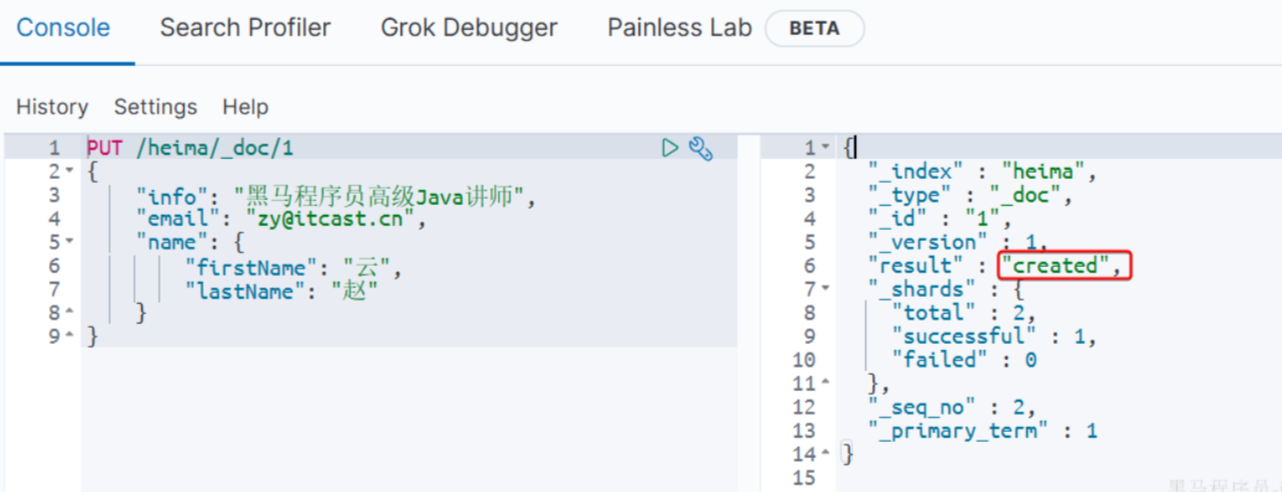Fold the response root object at line 1
The image size is (1282, 492).
coord(825,148)
